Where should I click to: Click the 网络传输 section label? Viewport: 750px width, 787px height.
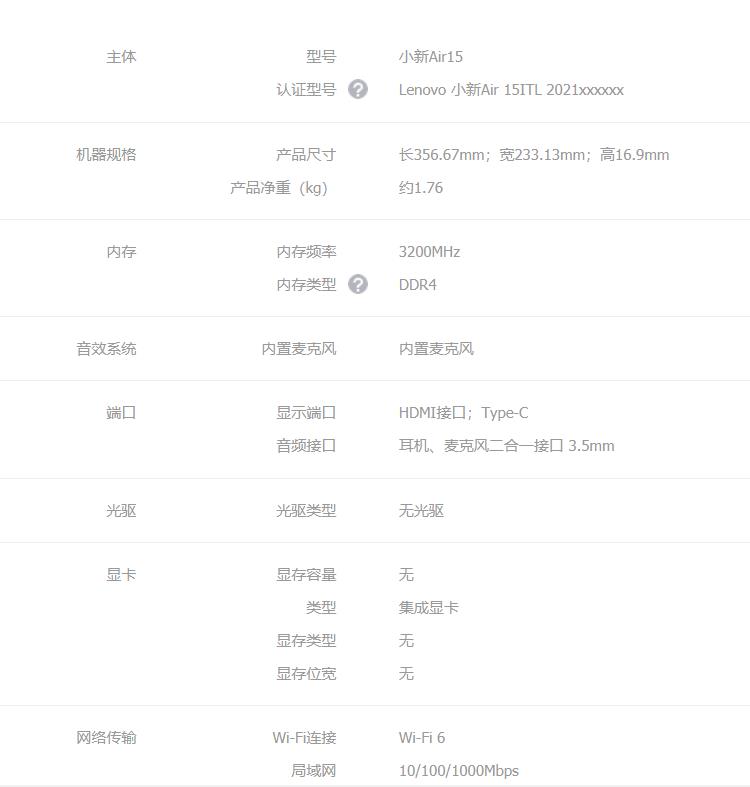(x=106, y=738)
